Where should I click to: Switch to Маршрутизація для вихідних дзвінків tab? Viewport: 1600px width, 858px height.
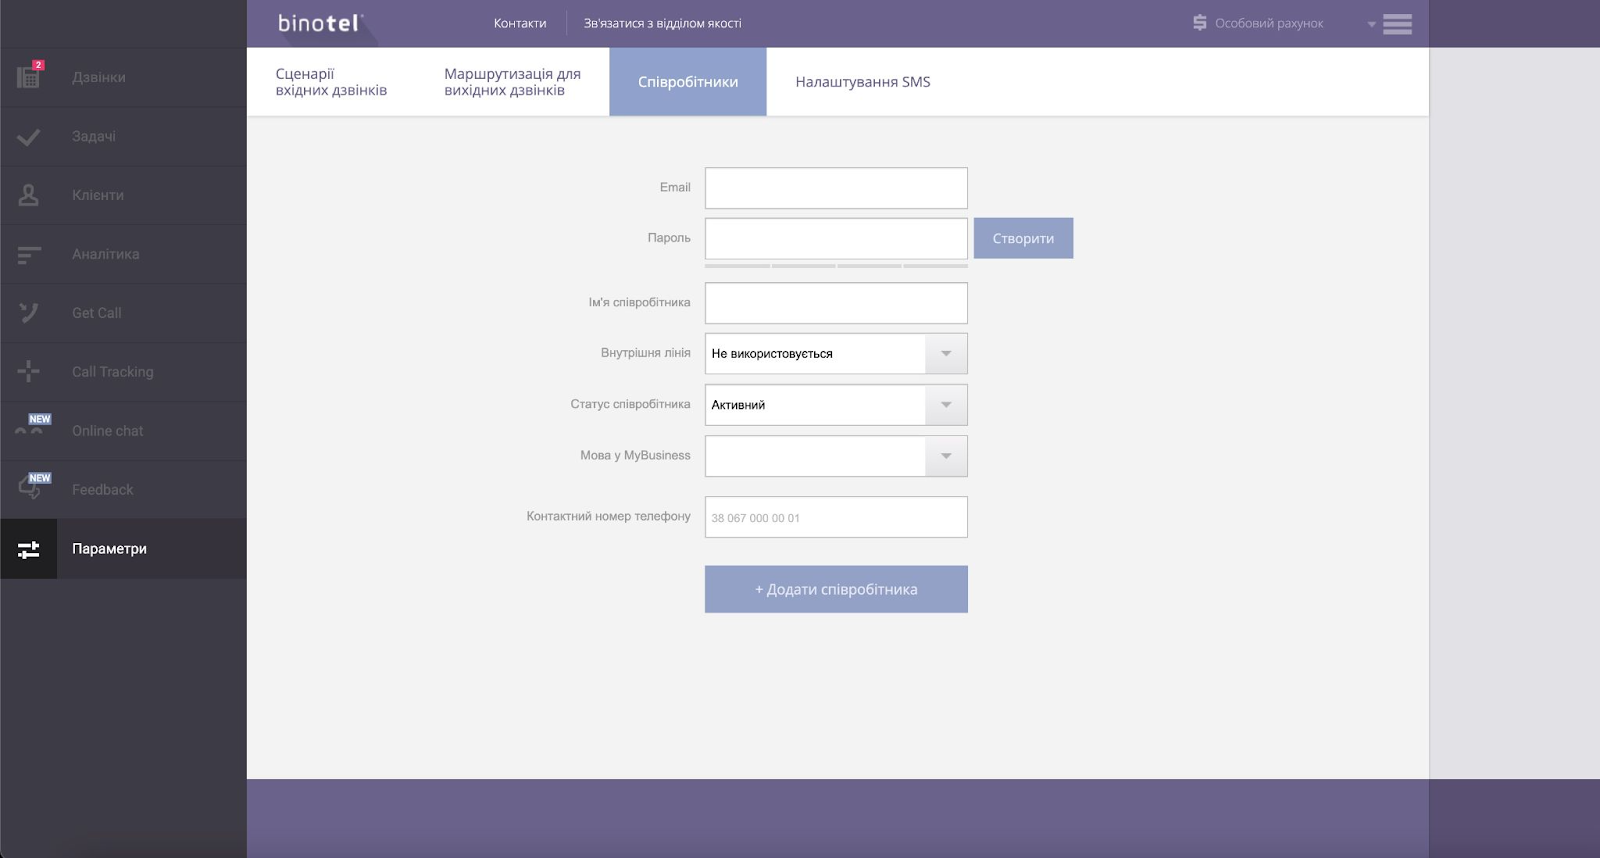(x=512, y=82)
